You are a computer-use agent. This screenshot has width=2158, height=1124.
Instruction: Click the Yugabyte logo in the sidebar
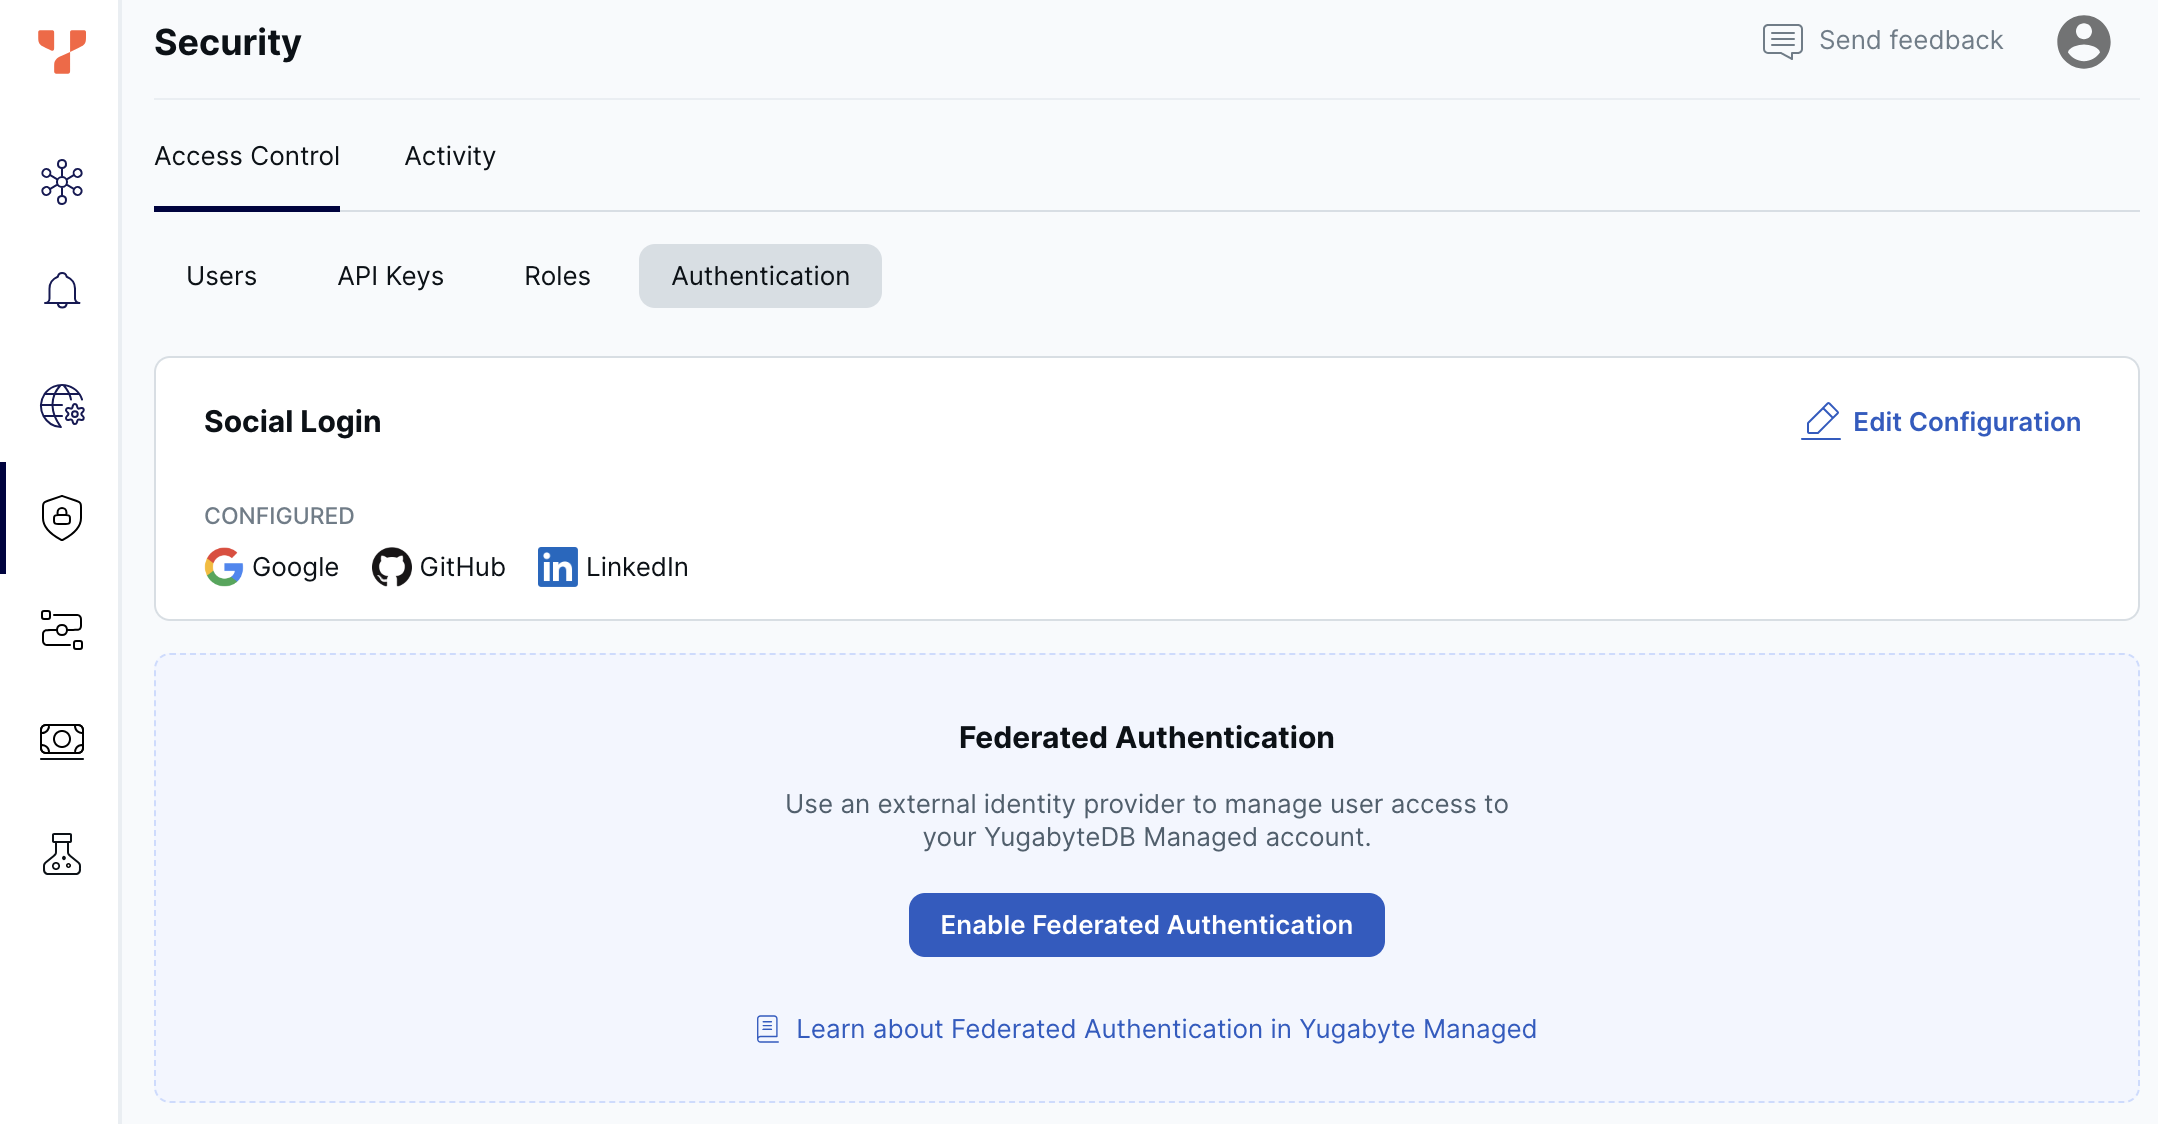click(62, 52)
